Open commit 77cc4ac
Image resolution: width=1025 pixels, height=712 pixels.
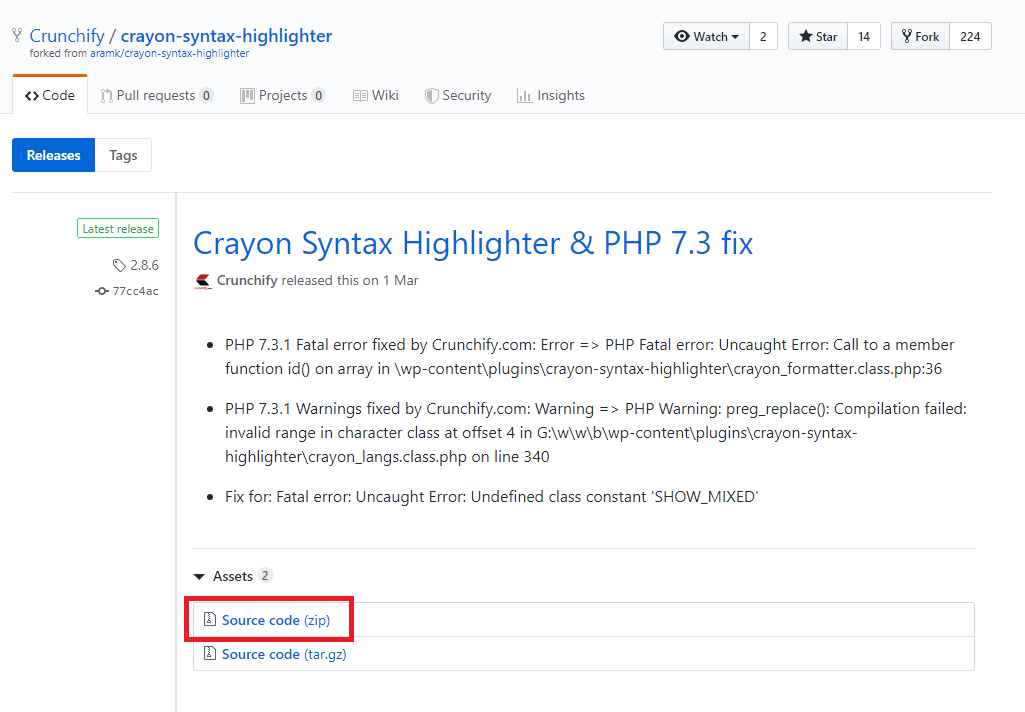pyautogui.click(x=135, y=291)
